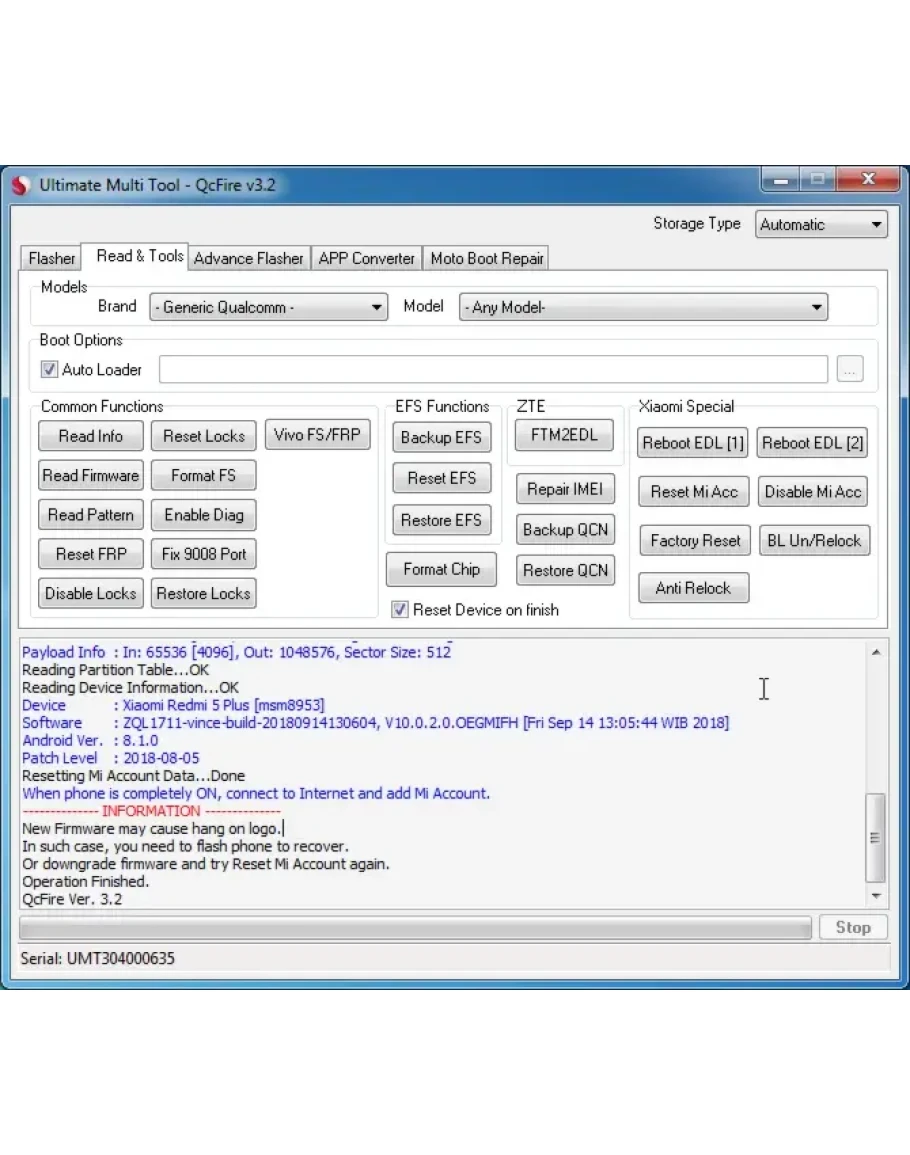The image size is (910, 1155).
Task: Uncheck Reset Device on finish
Action: [x=400, y=609]
